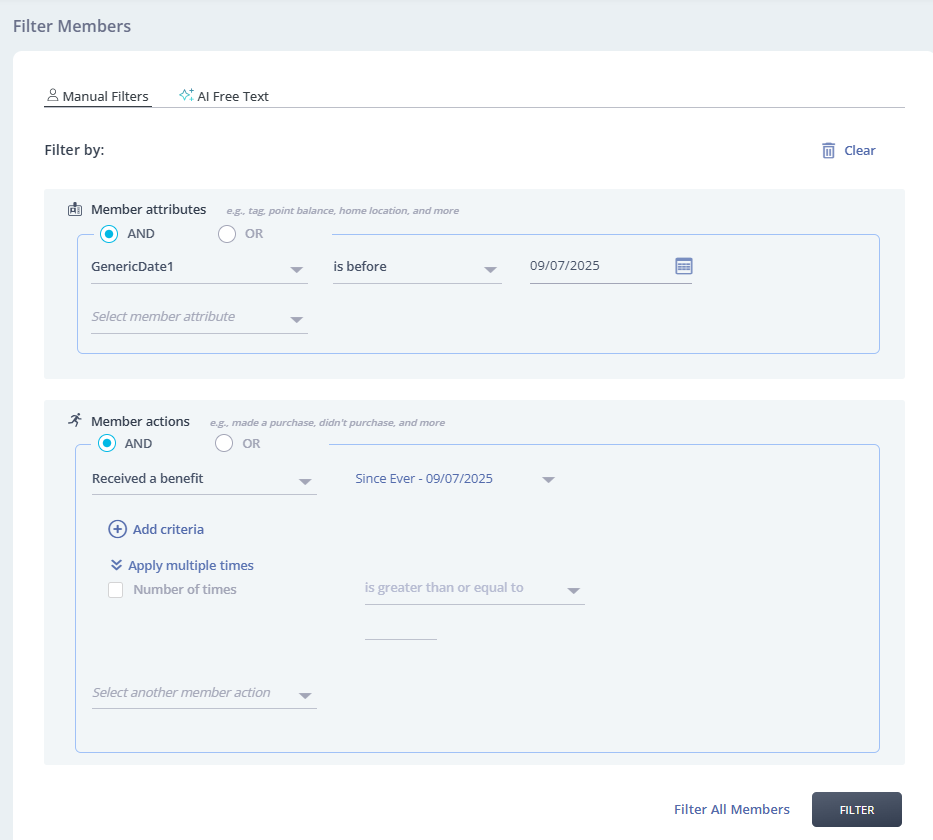The height and width of the screenshot is (840, 933).
Task: Click the plus circle Add criteria icon
Action: click(117, 529)
